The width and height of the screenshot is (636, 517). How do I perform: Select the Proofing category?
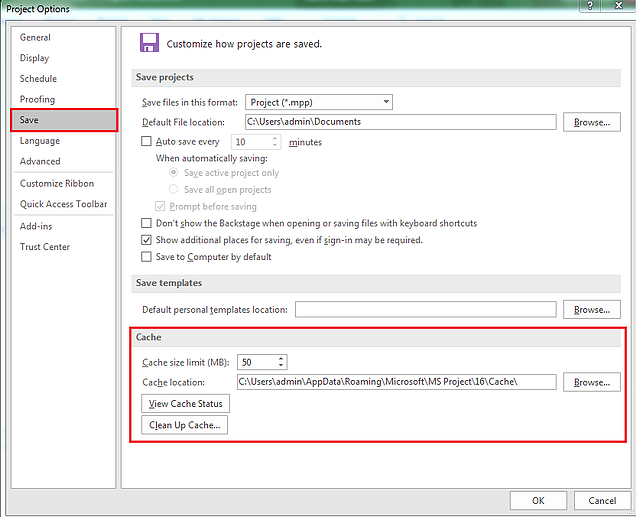click(x=37, y=99)
